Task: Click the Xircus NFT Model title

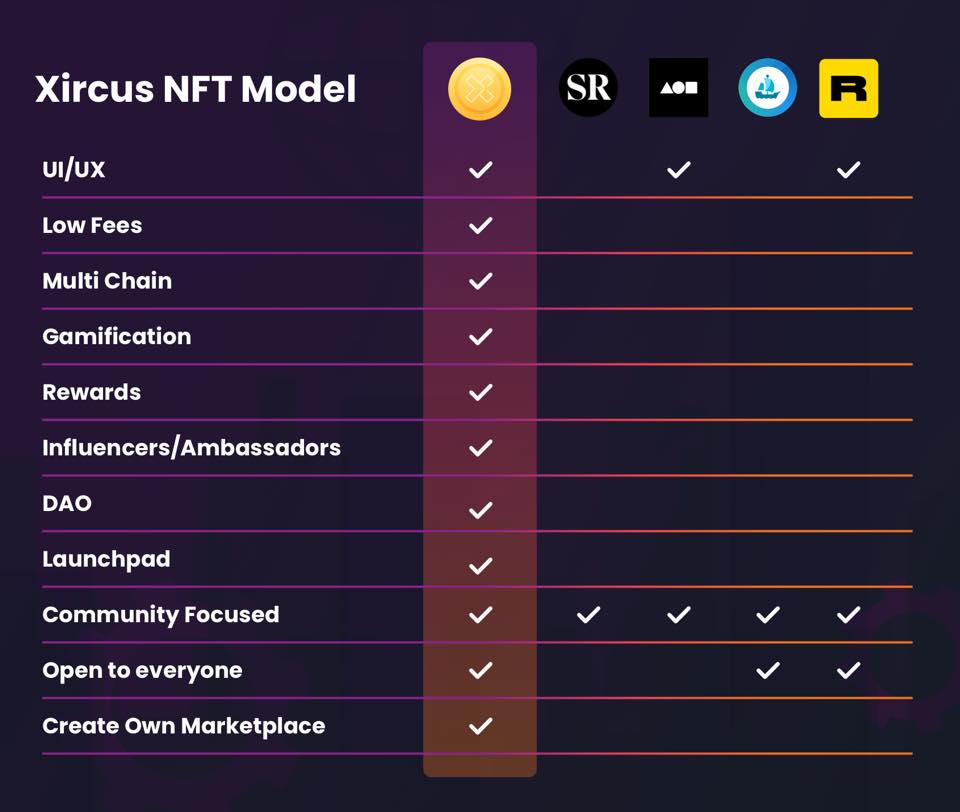Action: point(196,90)
